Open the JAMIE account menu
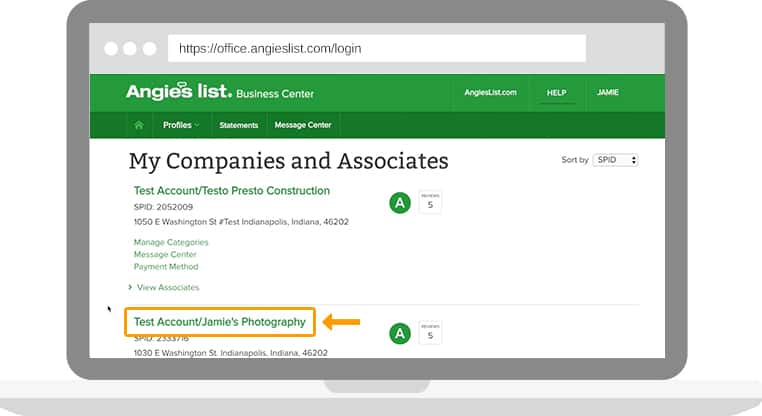 click(x=607, y=92)
